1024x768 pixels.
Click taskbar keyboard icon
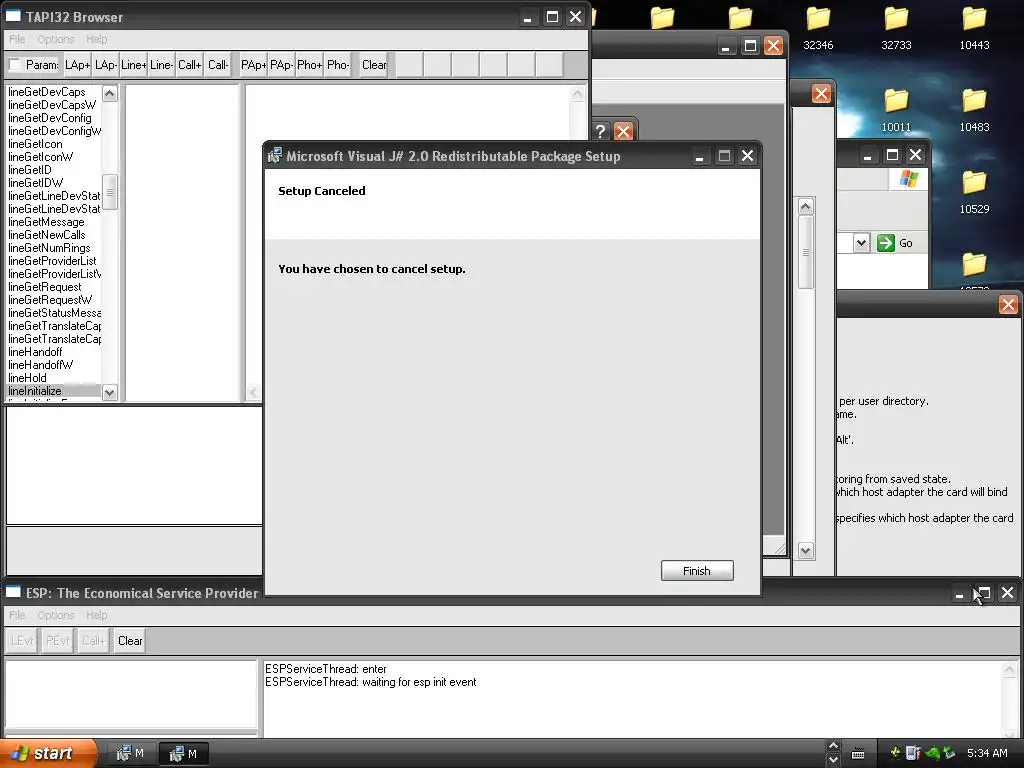858,754
